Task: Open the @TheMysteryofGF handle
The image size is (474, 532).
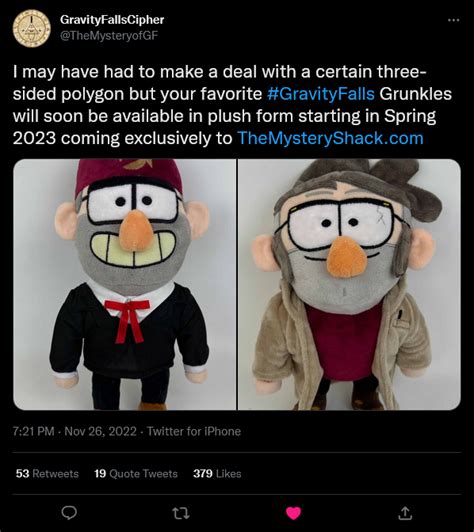Action: [x=109, y=36]
